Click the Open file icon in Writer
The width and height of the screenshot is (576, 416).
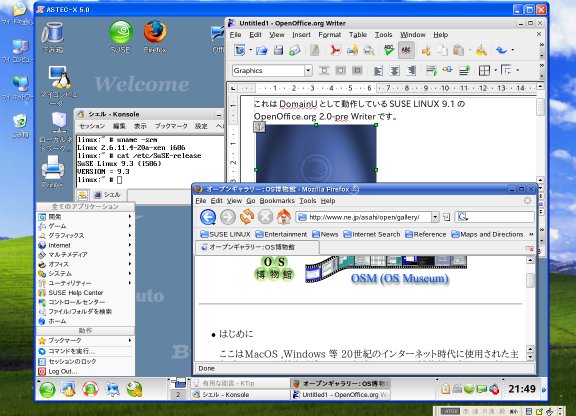coord(262,50)
